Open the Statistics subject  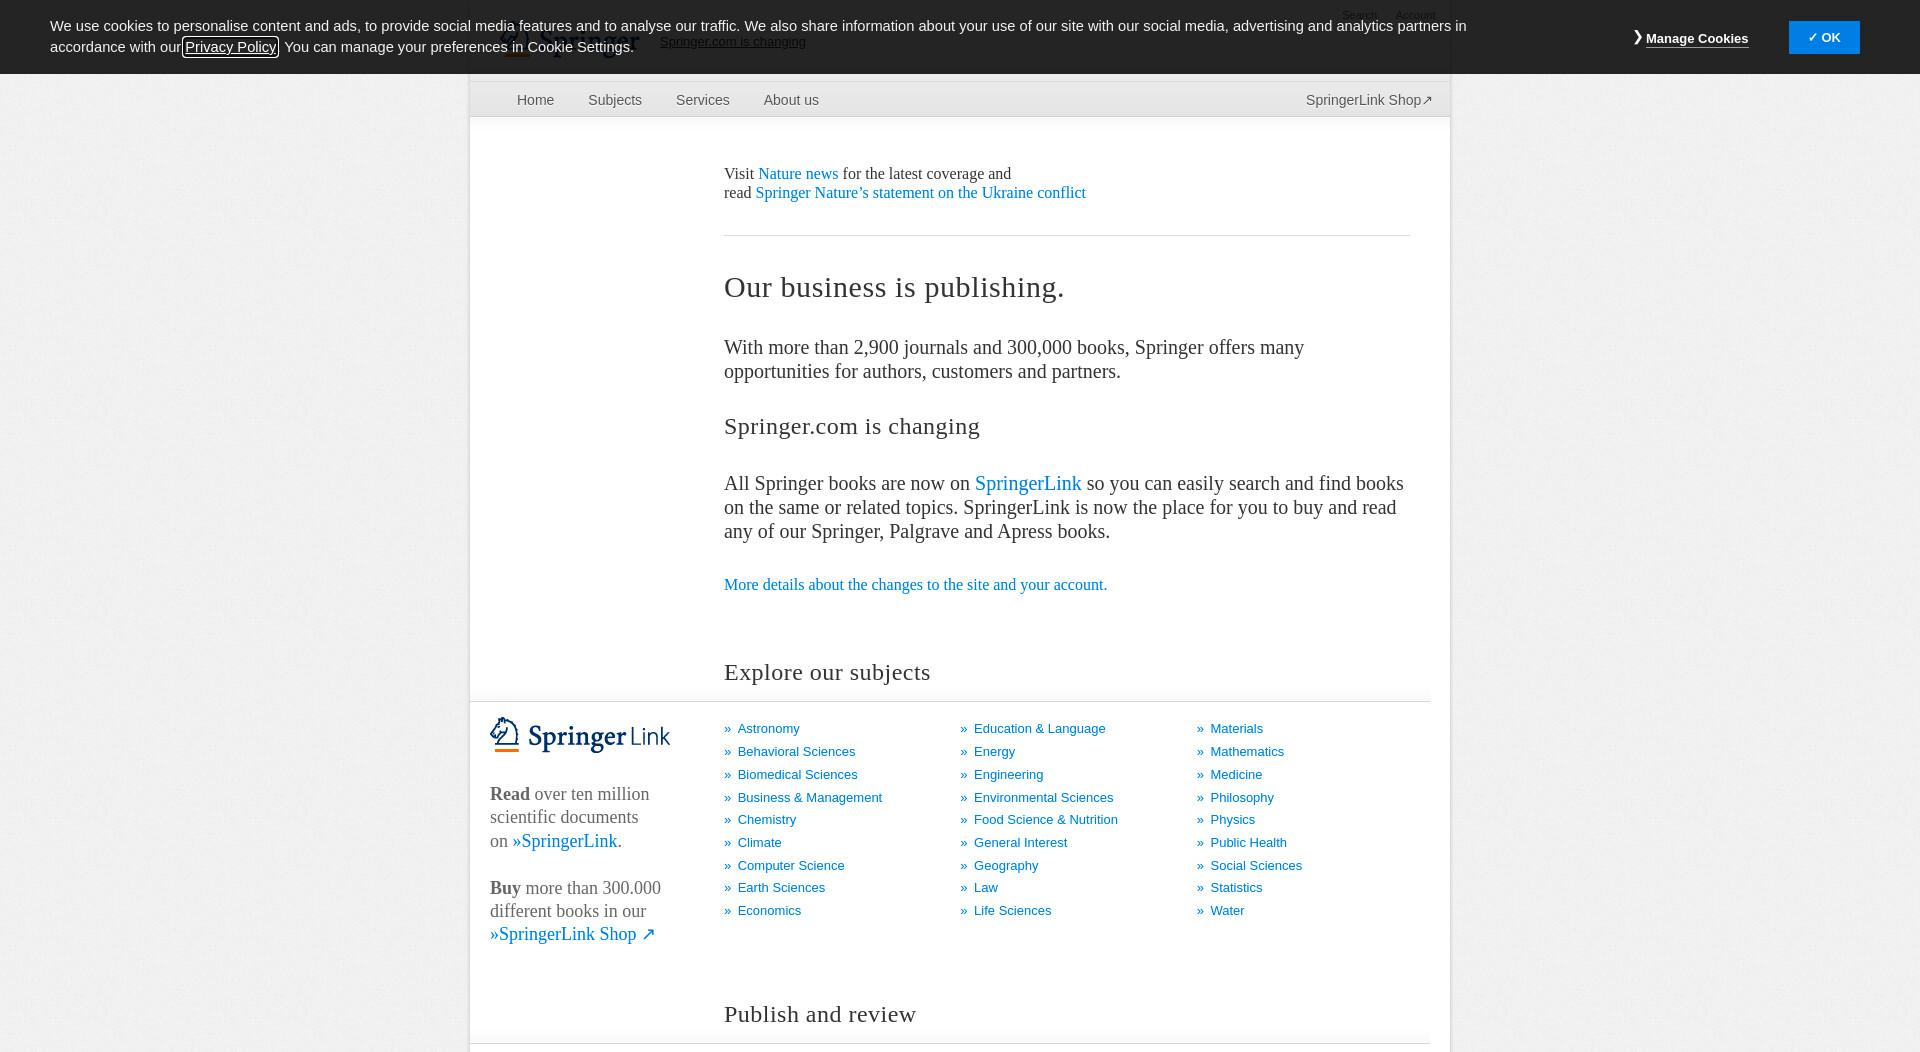[x=1235, y=888]
